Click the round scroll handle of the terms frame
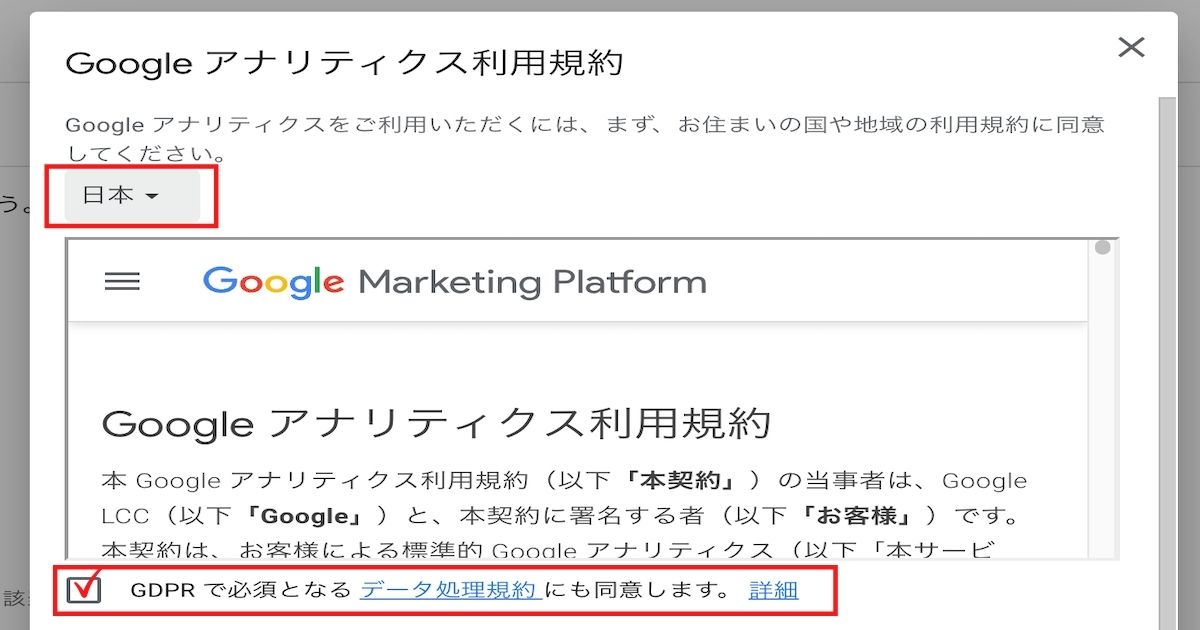The width and height of the screenshot is (1200, 630). (1103, 247)
